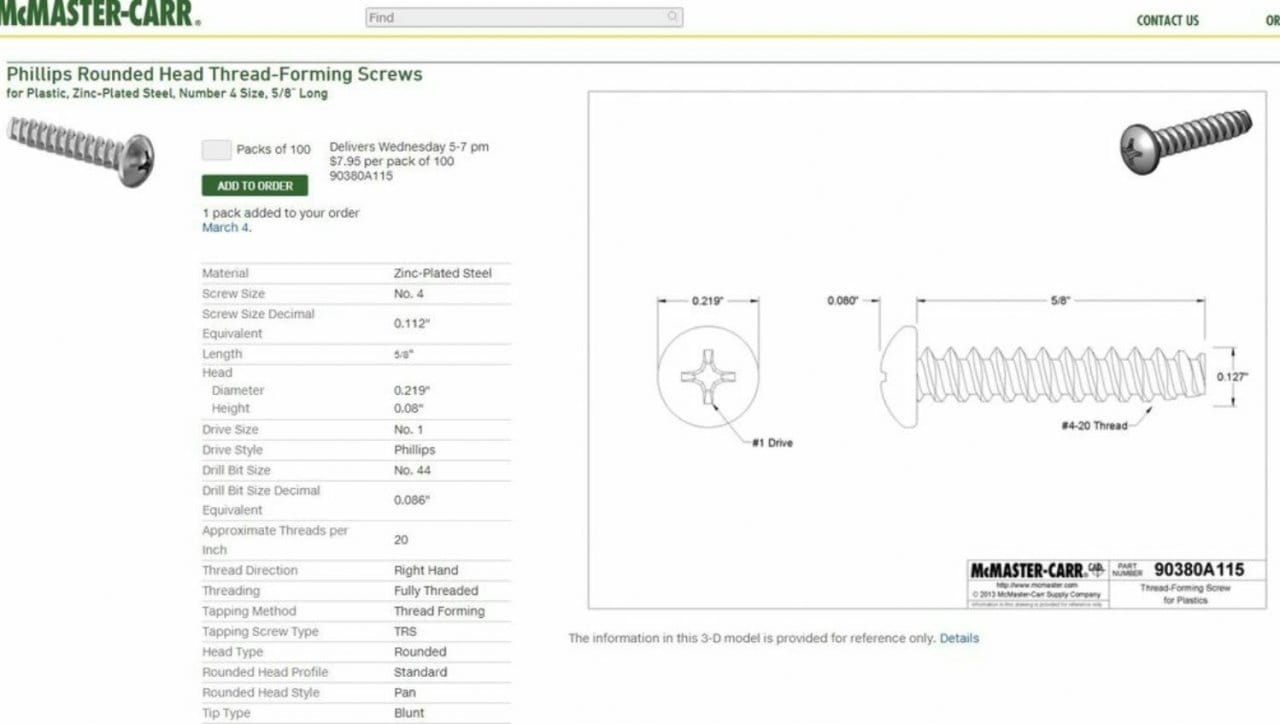Click the 'Drive Style' row label
Image resolution: width=1280 pixels, height=724 pixels.
click(232, 450)
